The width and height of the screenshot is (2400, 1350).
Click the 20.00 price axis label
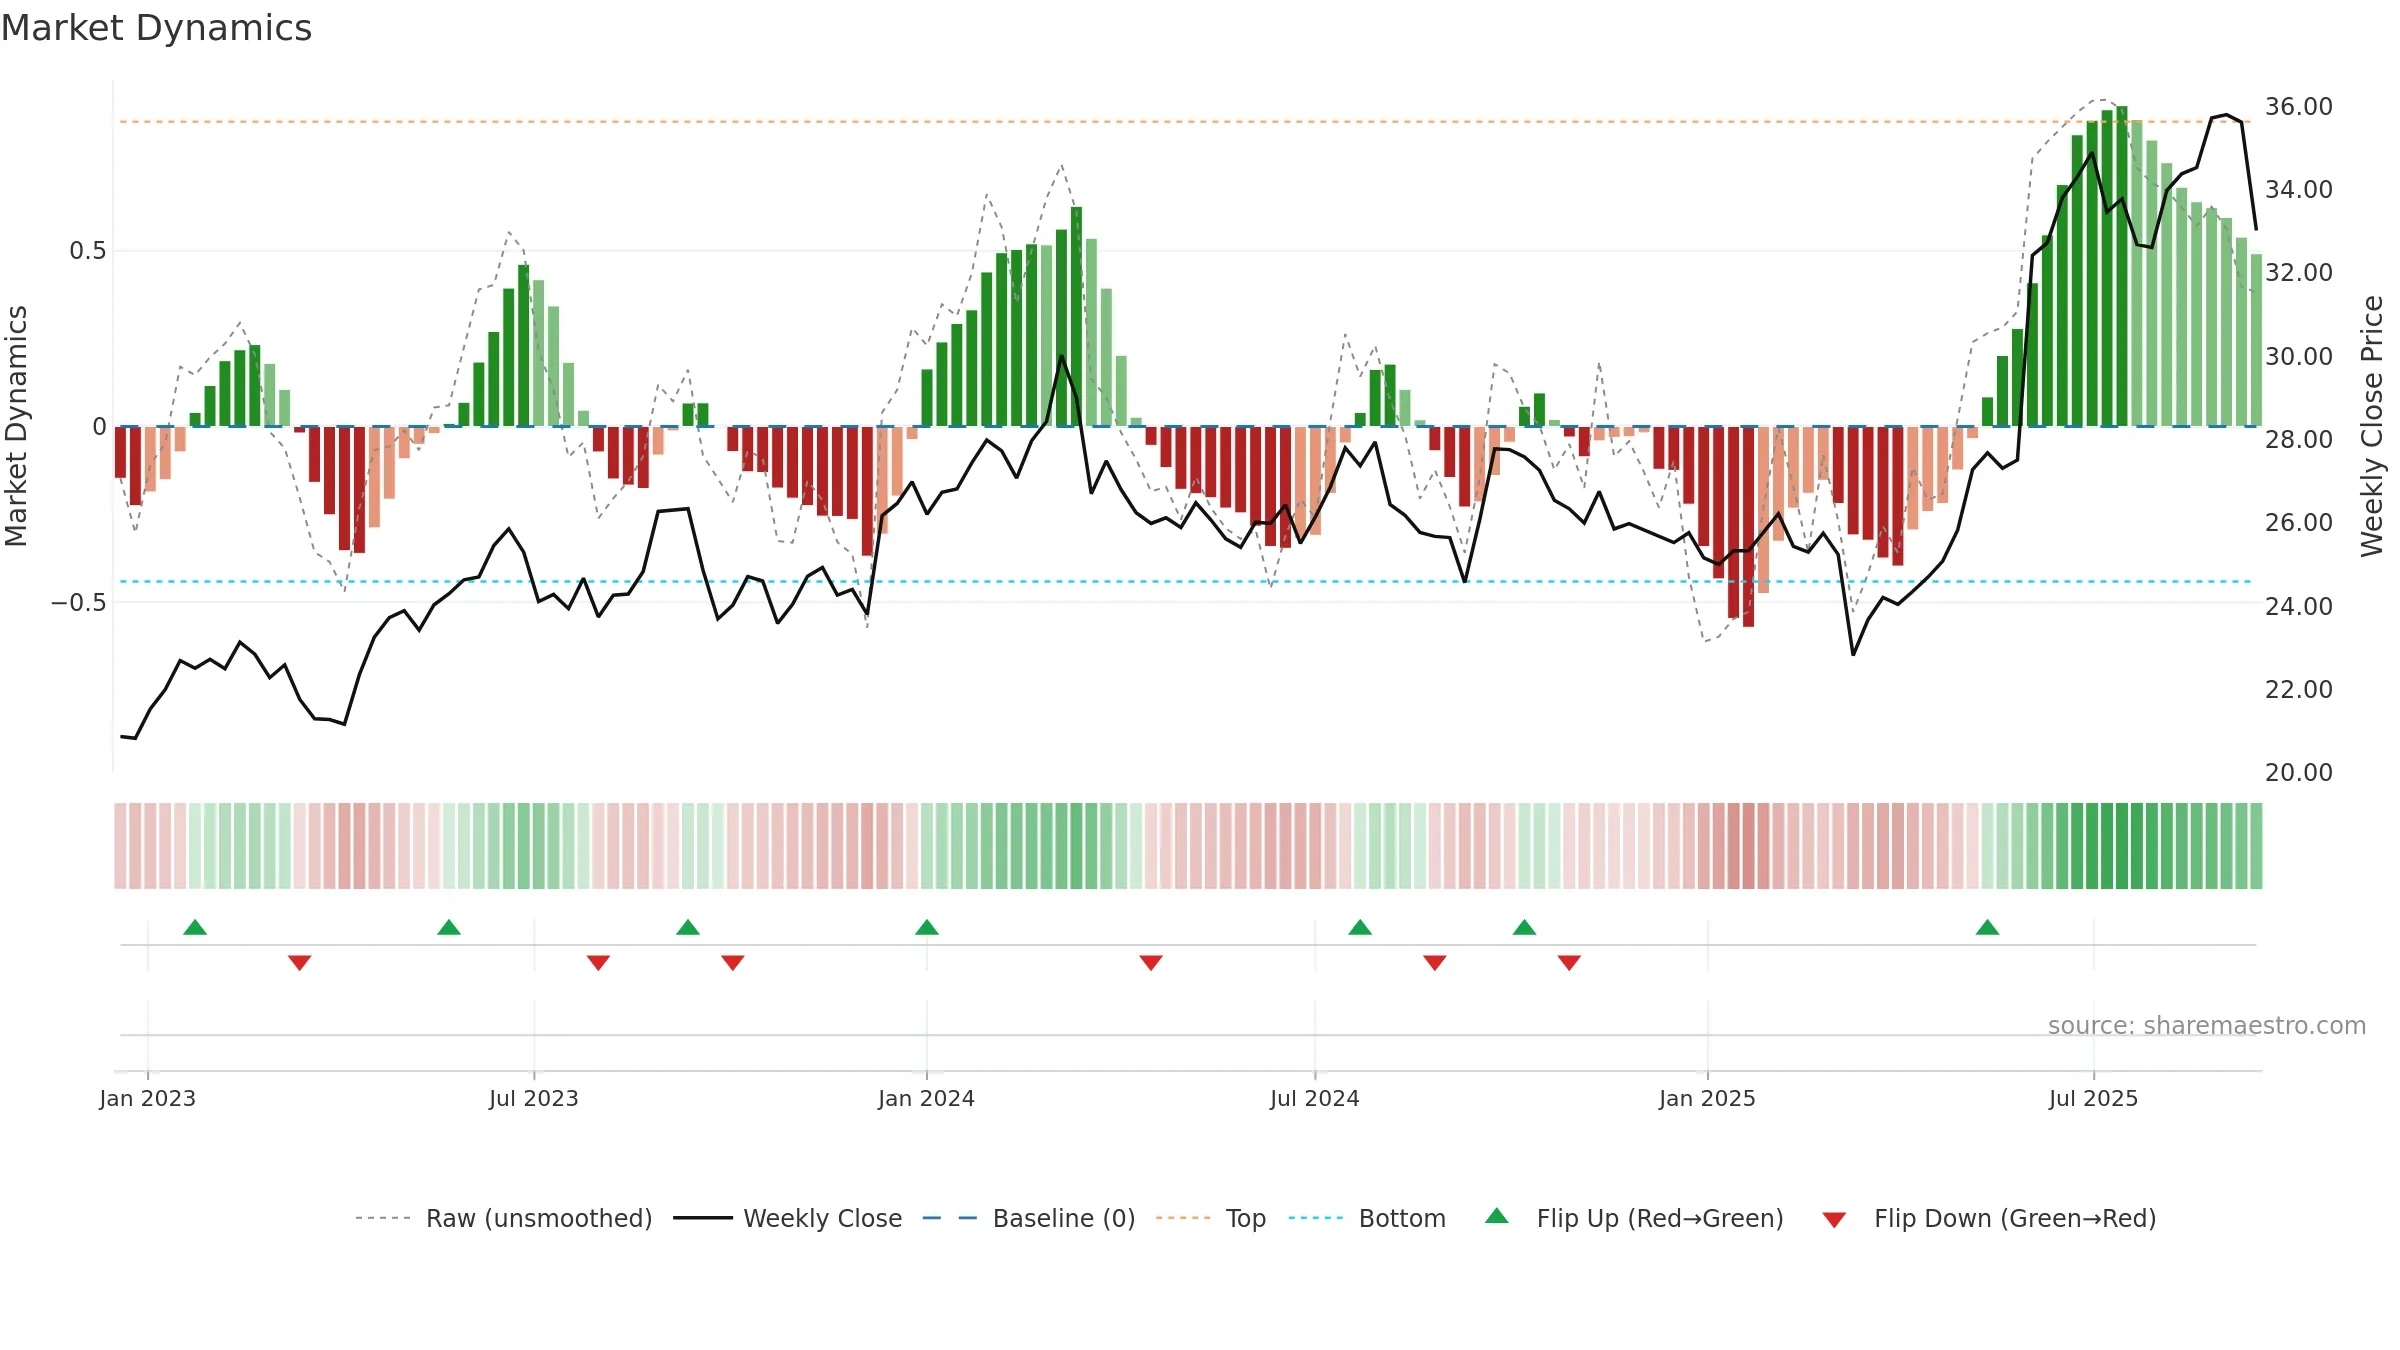pyautogui.click(x=2299, y=772)
